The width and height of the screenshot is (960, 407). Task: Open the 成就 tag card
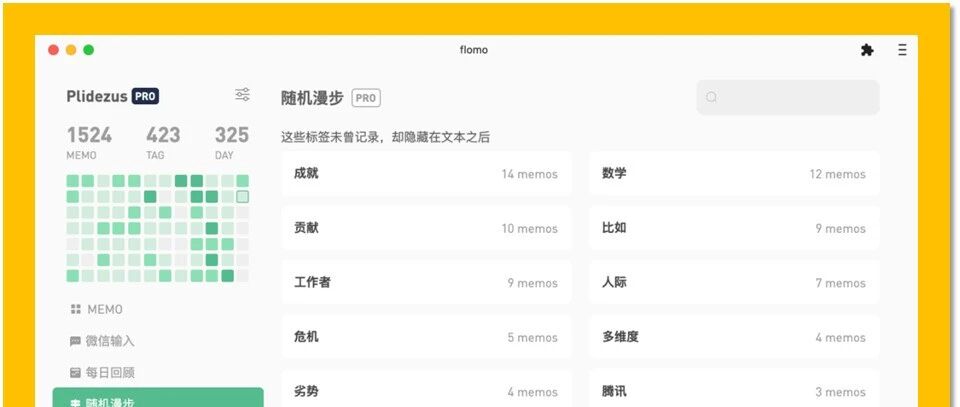coord(426,174)
